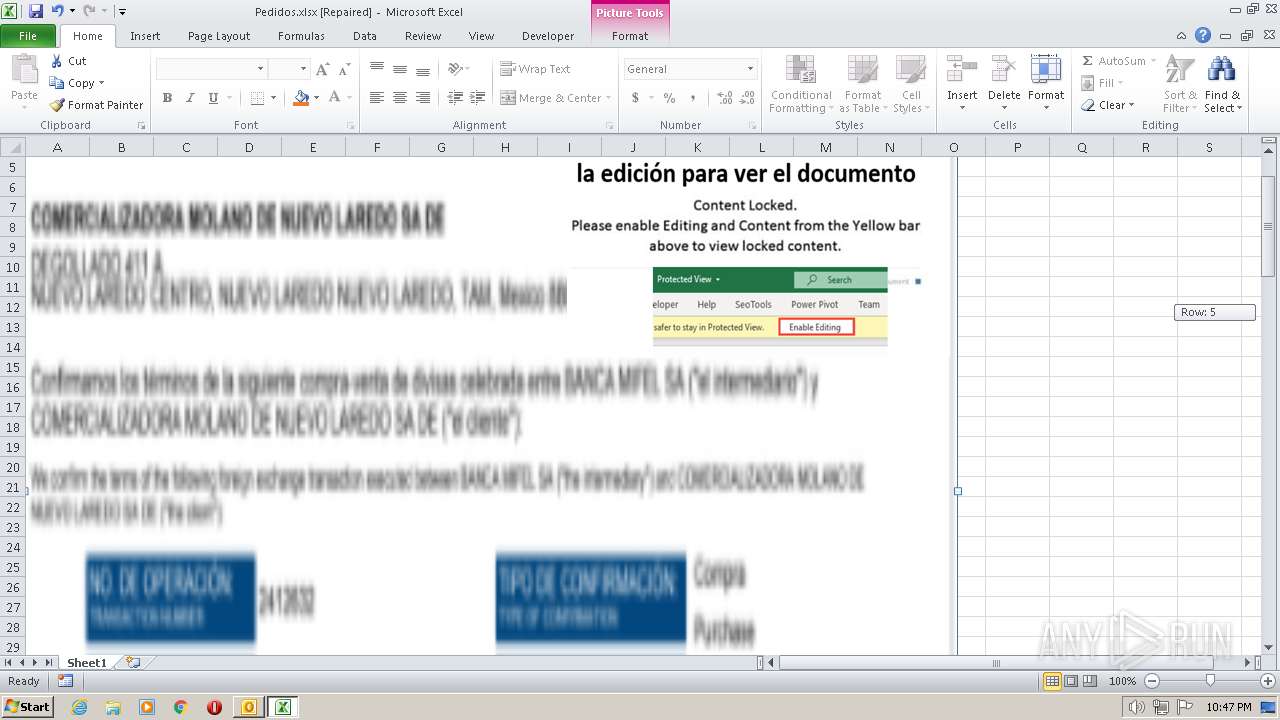The width and height of the screenshot is (1280, 720).
Task: Select the Sheet1 tab
Action: click(87, 662)
